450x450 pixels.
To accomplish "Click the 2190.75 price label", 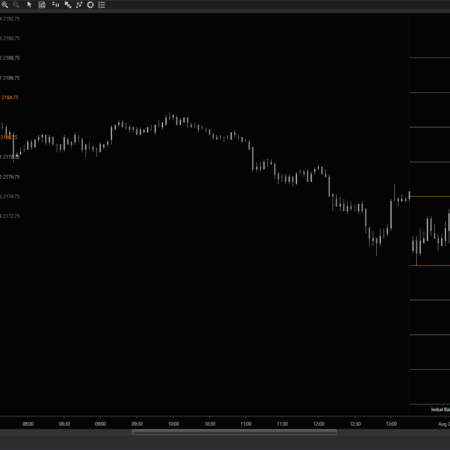I will (x=11, y=38).
